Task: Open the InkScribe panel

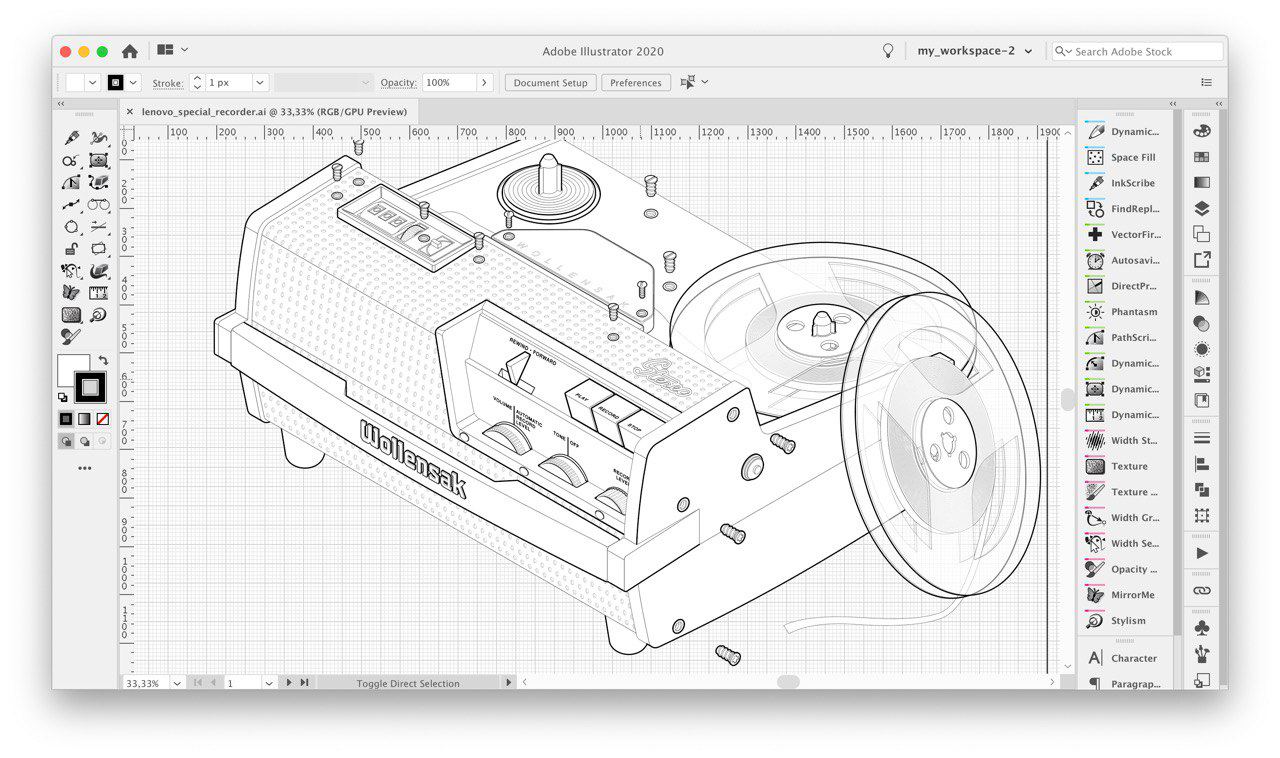Action: (x=1121, y=183)
